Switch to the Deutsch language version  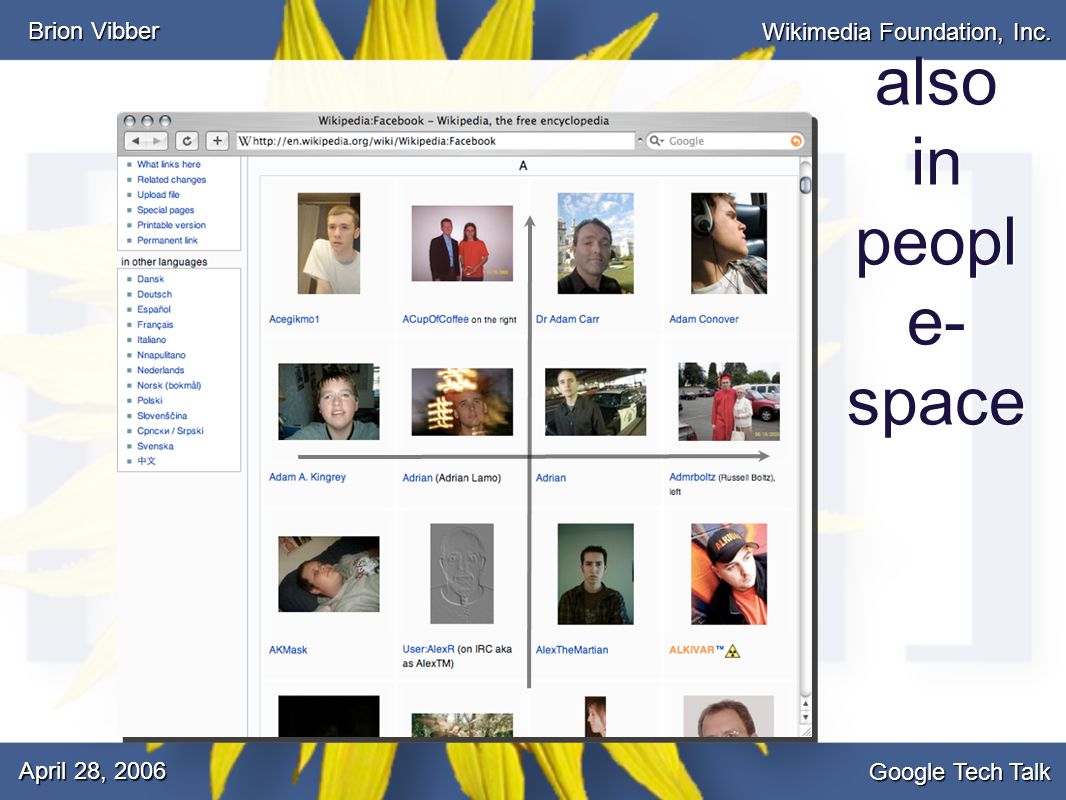coord(154,294)
